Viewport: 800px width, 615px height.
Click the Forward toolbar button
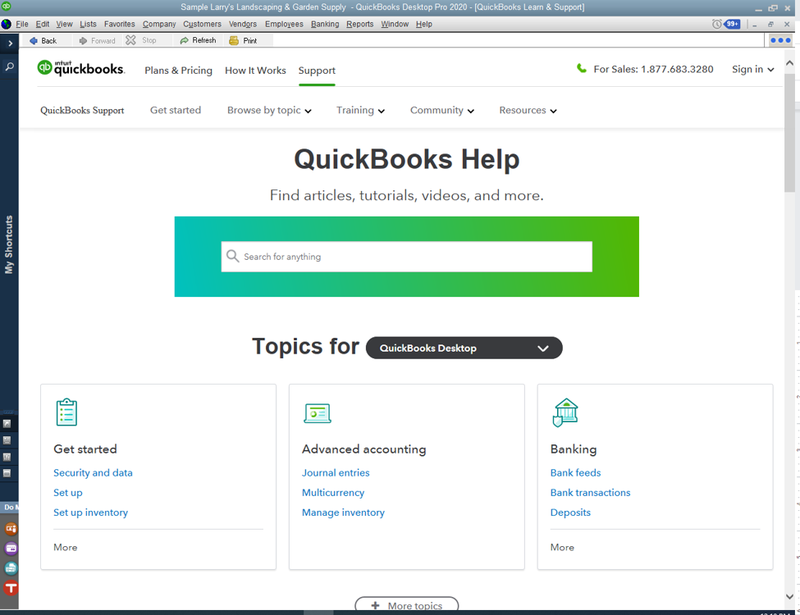[x=97, y=41]
